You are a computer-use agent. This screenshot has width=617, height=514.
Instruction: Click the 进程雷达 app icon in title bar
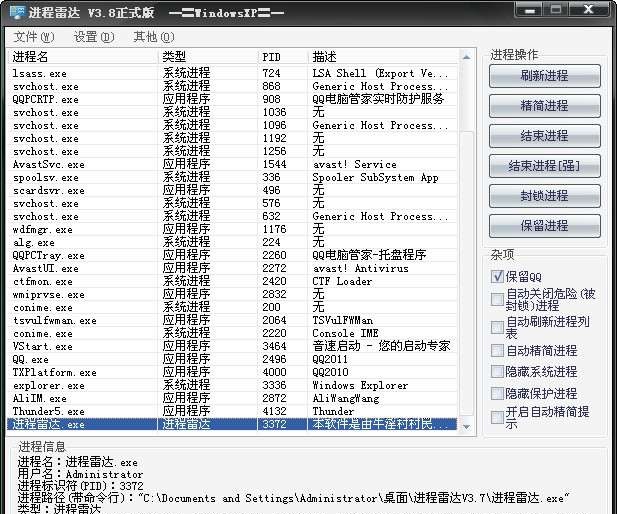[x=17, y=12]
